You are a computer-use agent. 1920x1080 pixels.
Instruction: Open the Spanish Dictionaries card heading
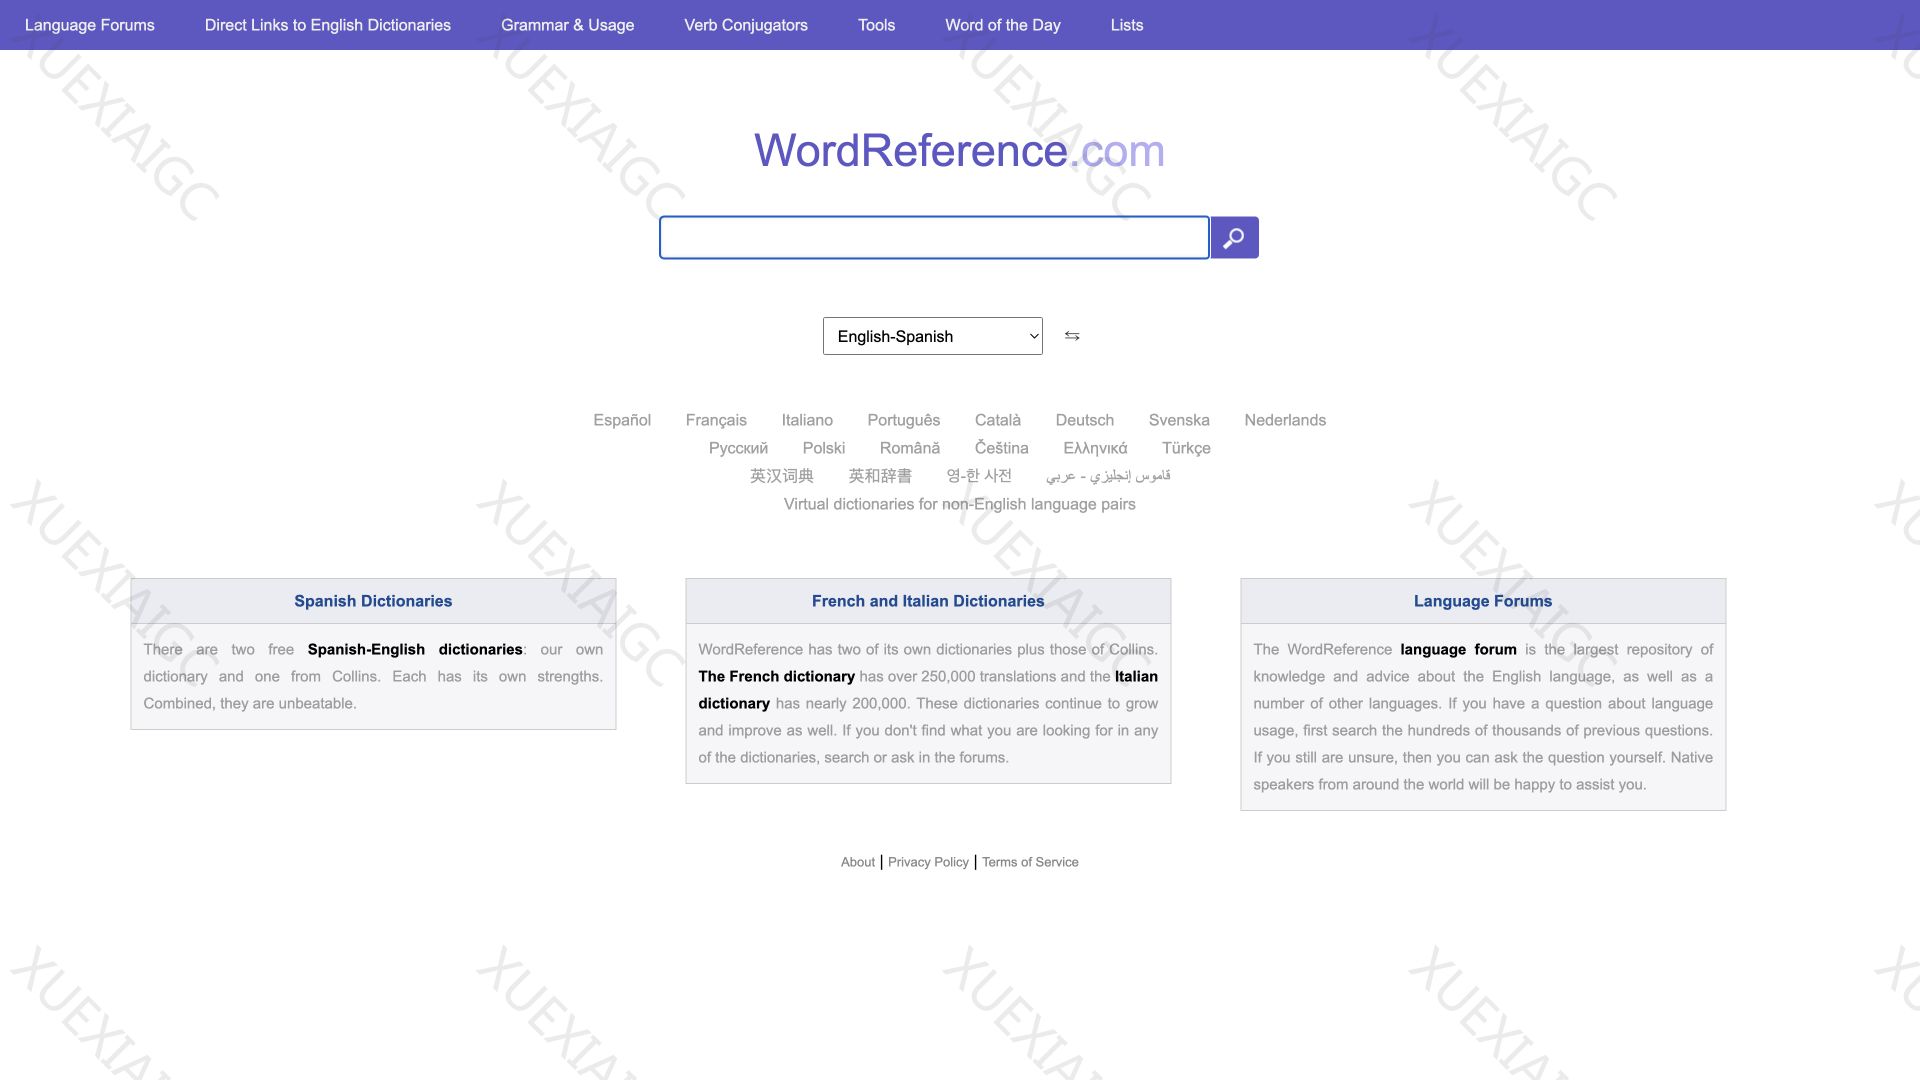[373, 601]
